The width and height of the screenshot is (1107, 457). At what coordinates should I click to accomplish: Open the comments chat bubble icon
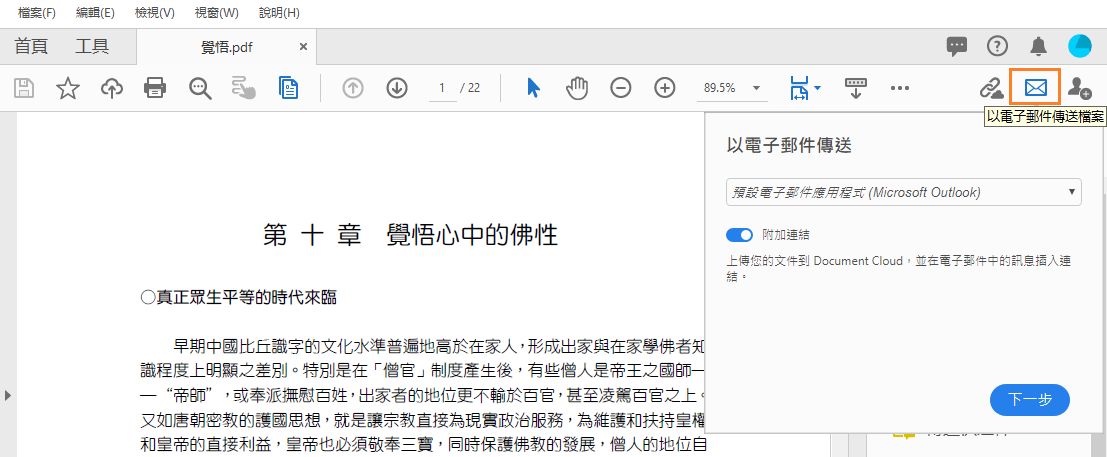tap(957, 47)
